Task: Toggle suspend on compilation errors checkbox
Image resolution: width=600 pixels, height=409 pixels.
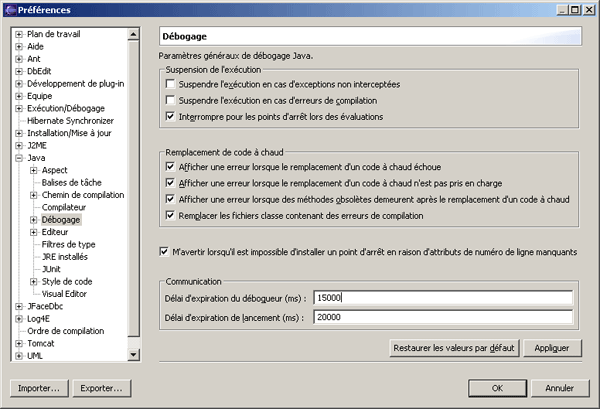Action: click(x=171, y=102)
